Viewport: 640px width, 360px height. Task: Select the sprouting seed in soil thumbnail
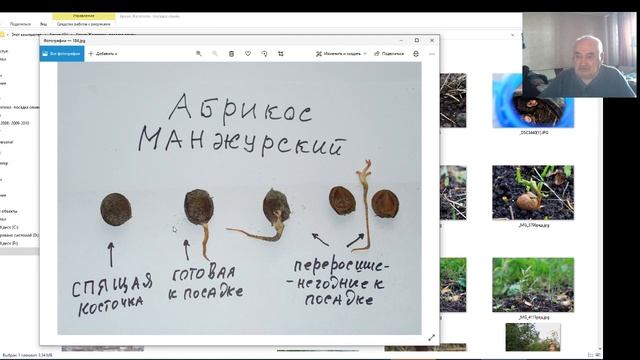click(x=533, y=192)
